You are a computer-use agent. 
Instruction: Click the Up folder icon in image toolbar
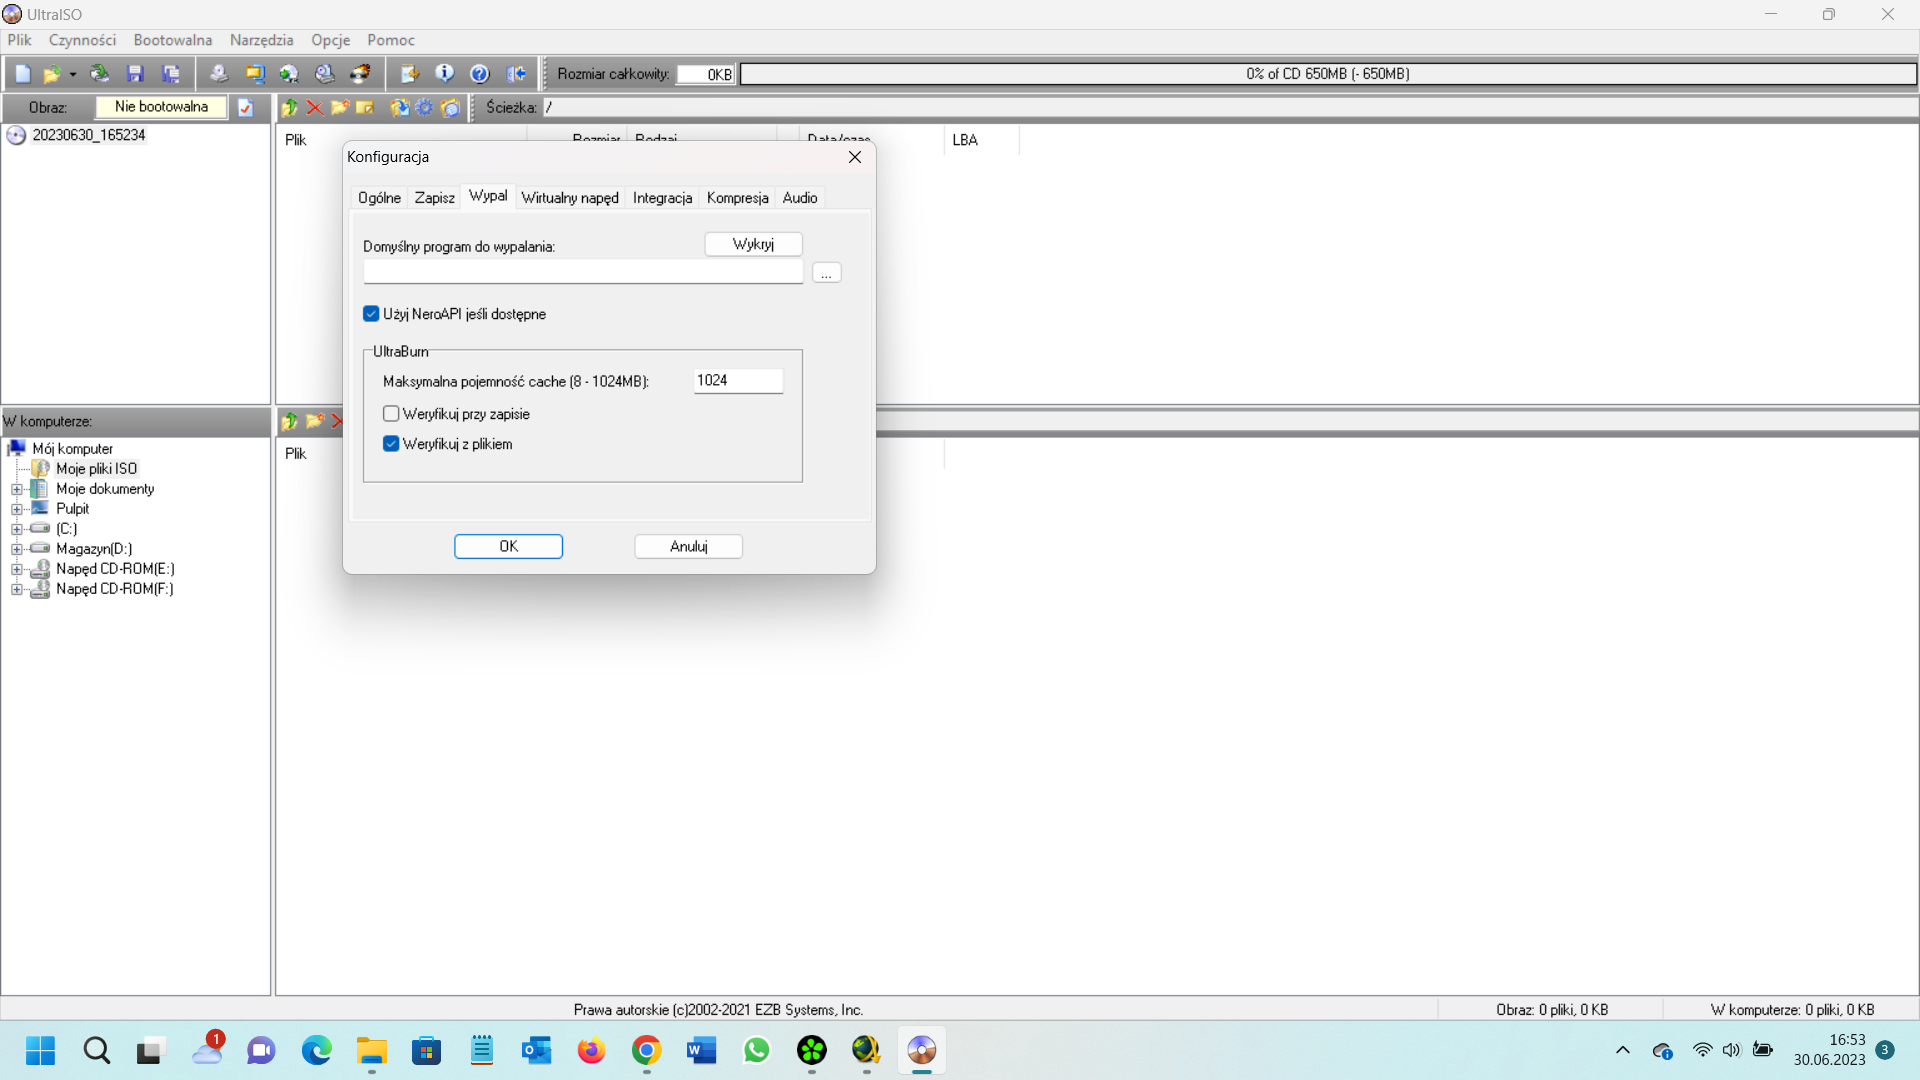290,108
